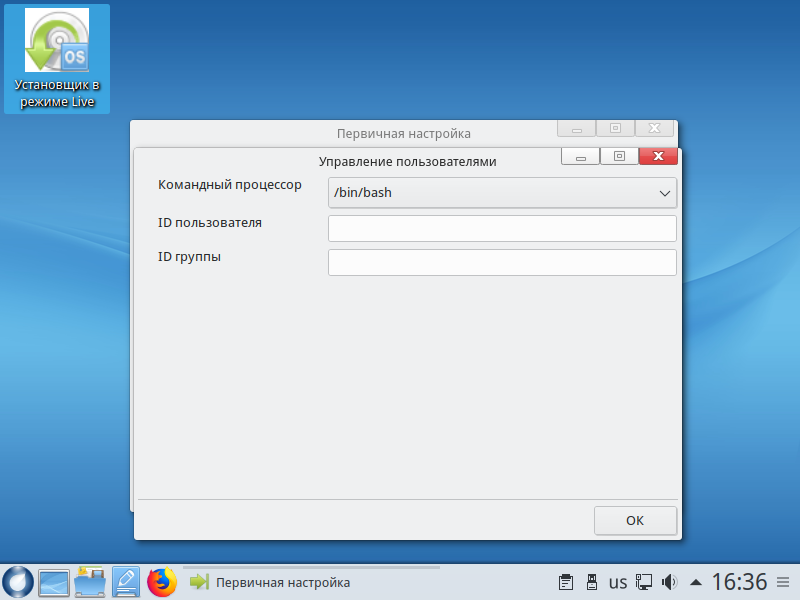Click the show desktop taskbar icon
The height and width of the screenshot is (600, 800).
click(54, 582)
